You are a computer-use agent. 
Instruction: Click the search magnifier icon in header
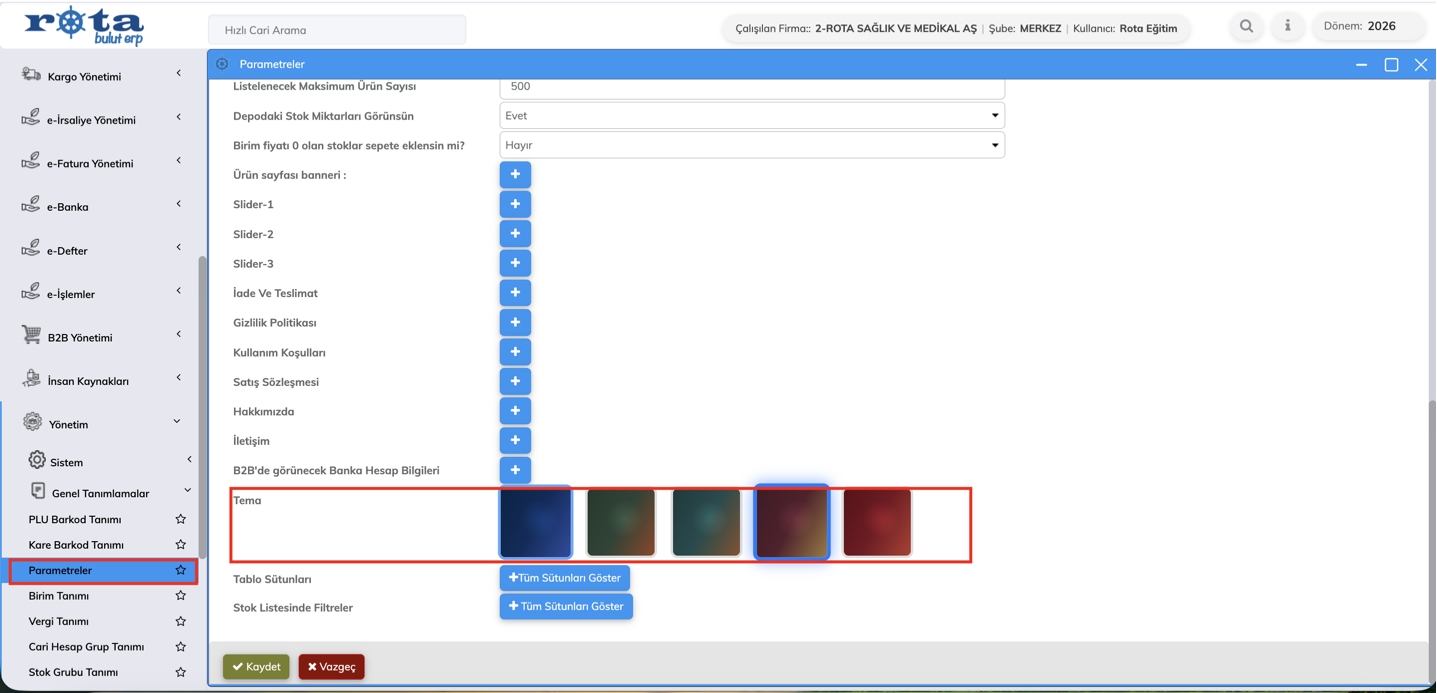click(1246, 27)
